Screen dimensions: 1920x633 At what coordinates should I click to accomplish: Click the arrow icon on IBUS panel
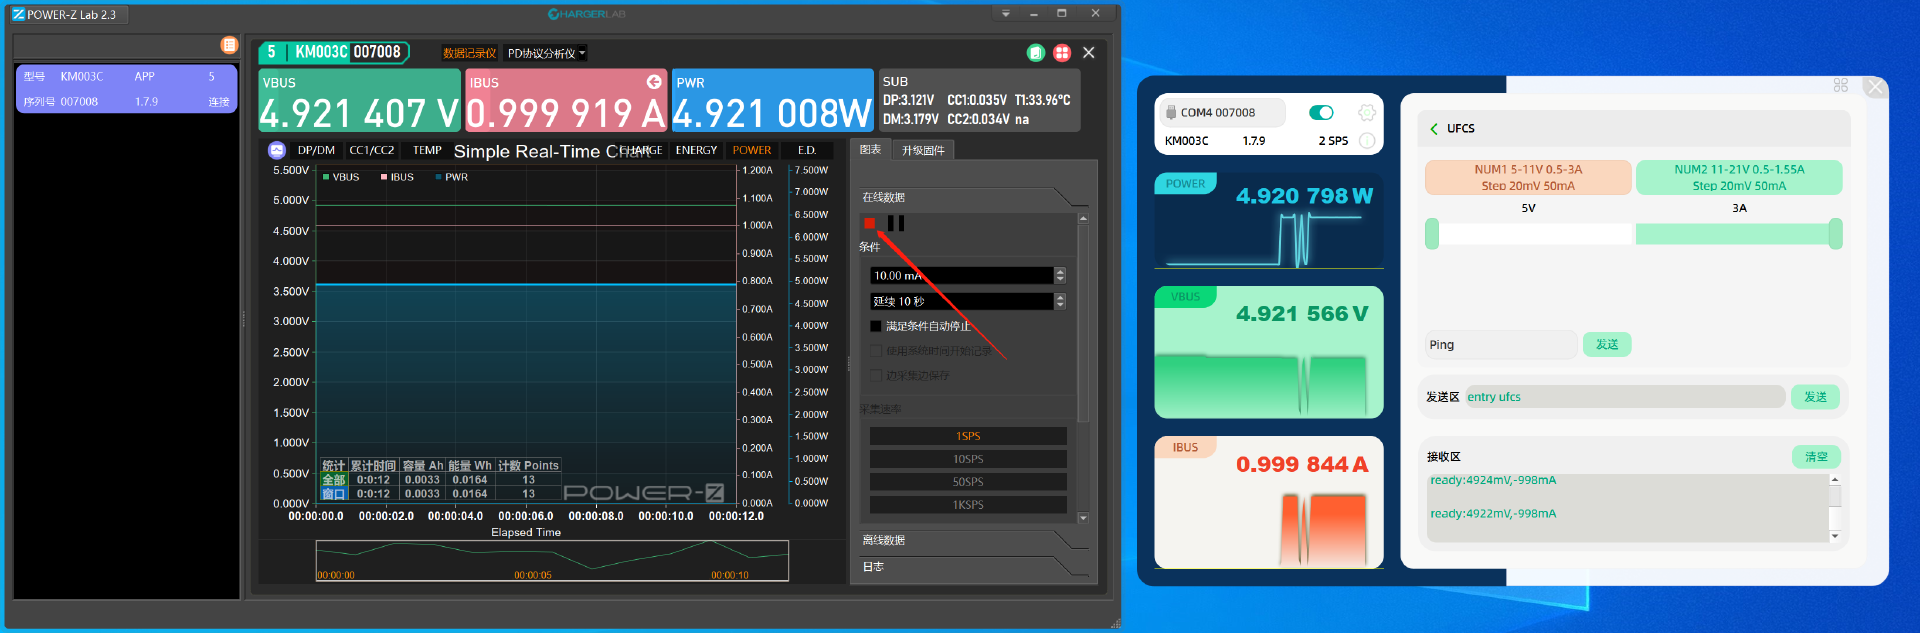coord(654,82)
